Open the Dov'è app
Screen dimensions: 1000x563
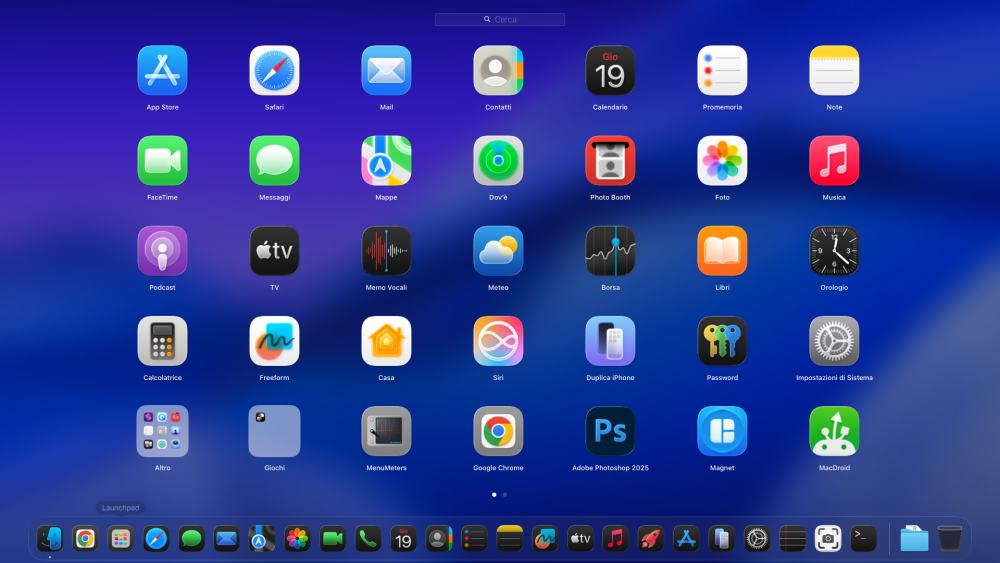tap(498, 161)
